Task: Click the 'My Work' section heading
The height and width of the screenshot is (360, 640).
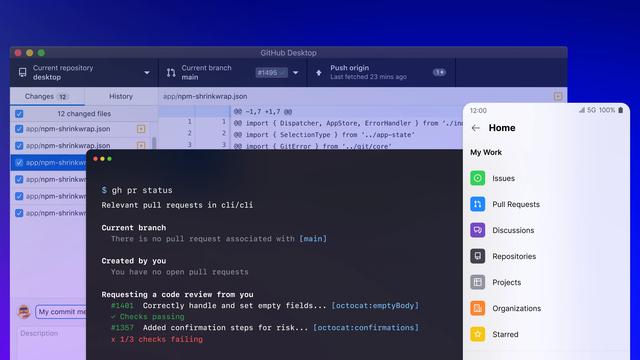Action: [486, 152]
